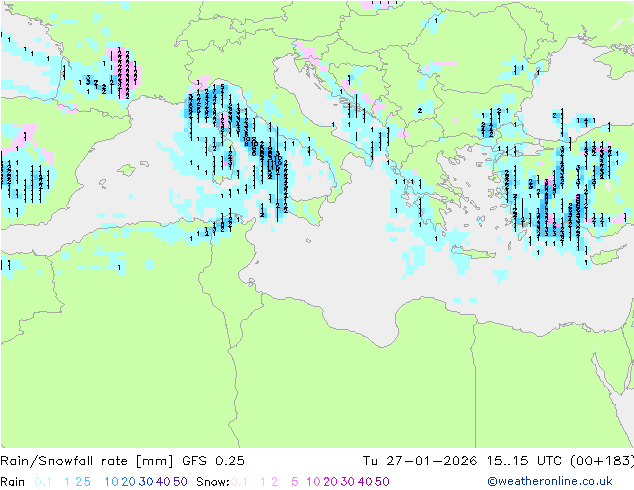Image resolution: width=634 pixels, height=490 pixels.
Task: Click the '15..15 UTC' time label
Action: point(524,461)
